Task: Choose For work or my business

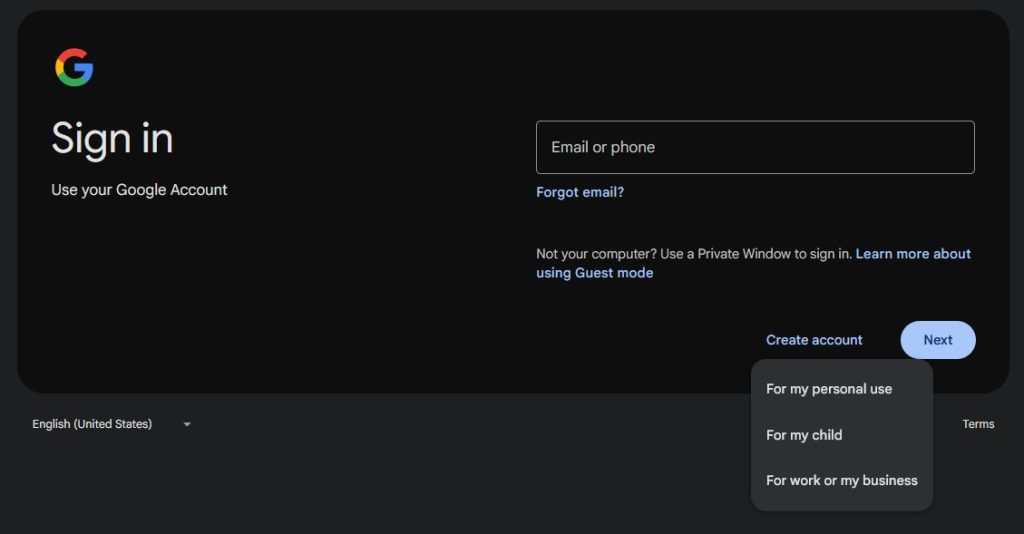Action: [x=842, y=480]
